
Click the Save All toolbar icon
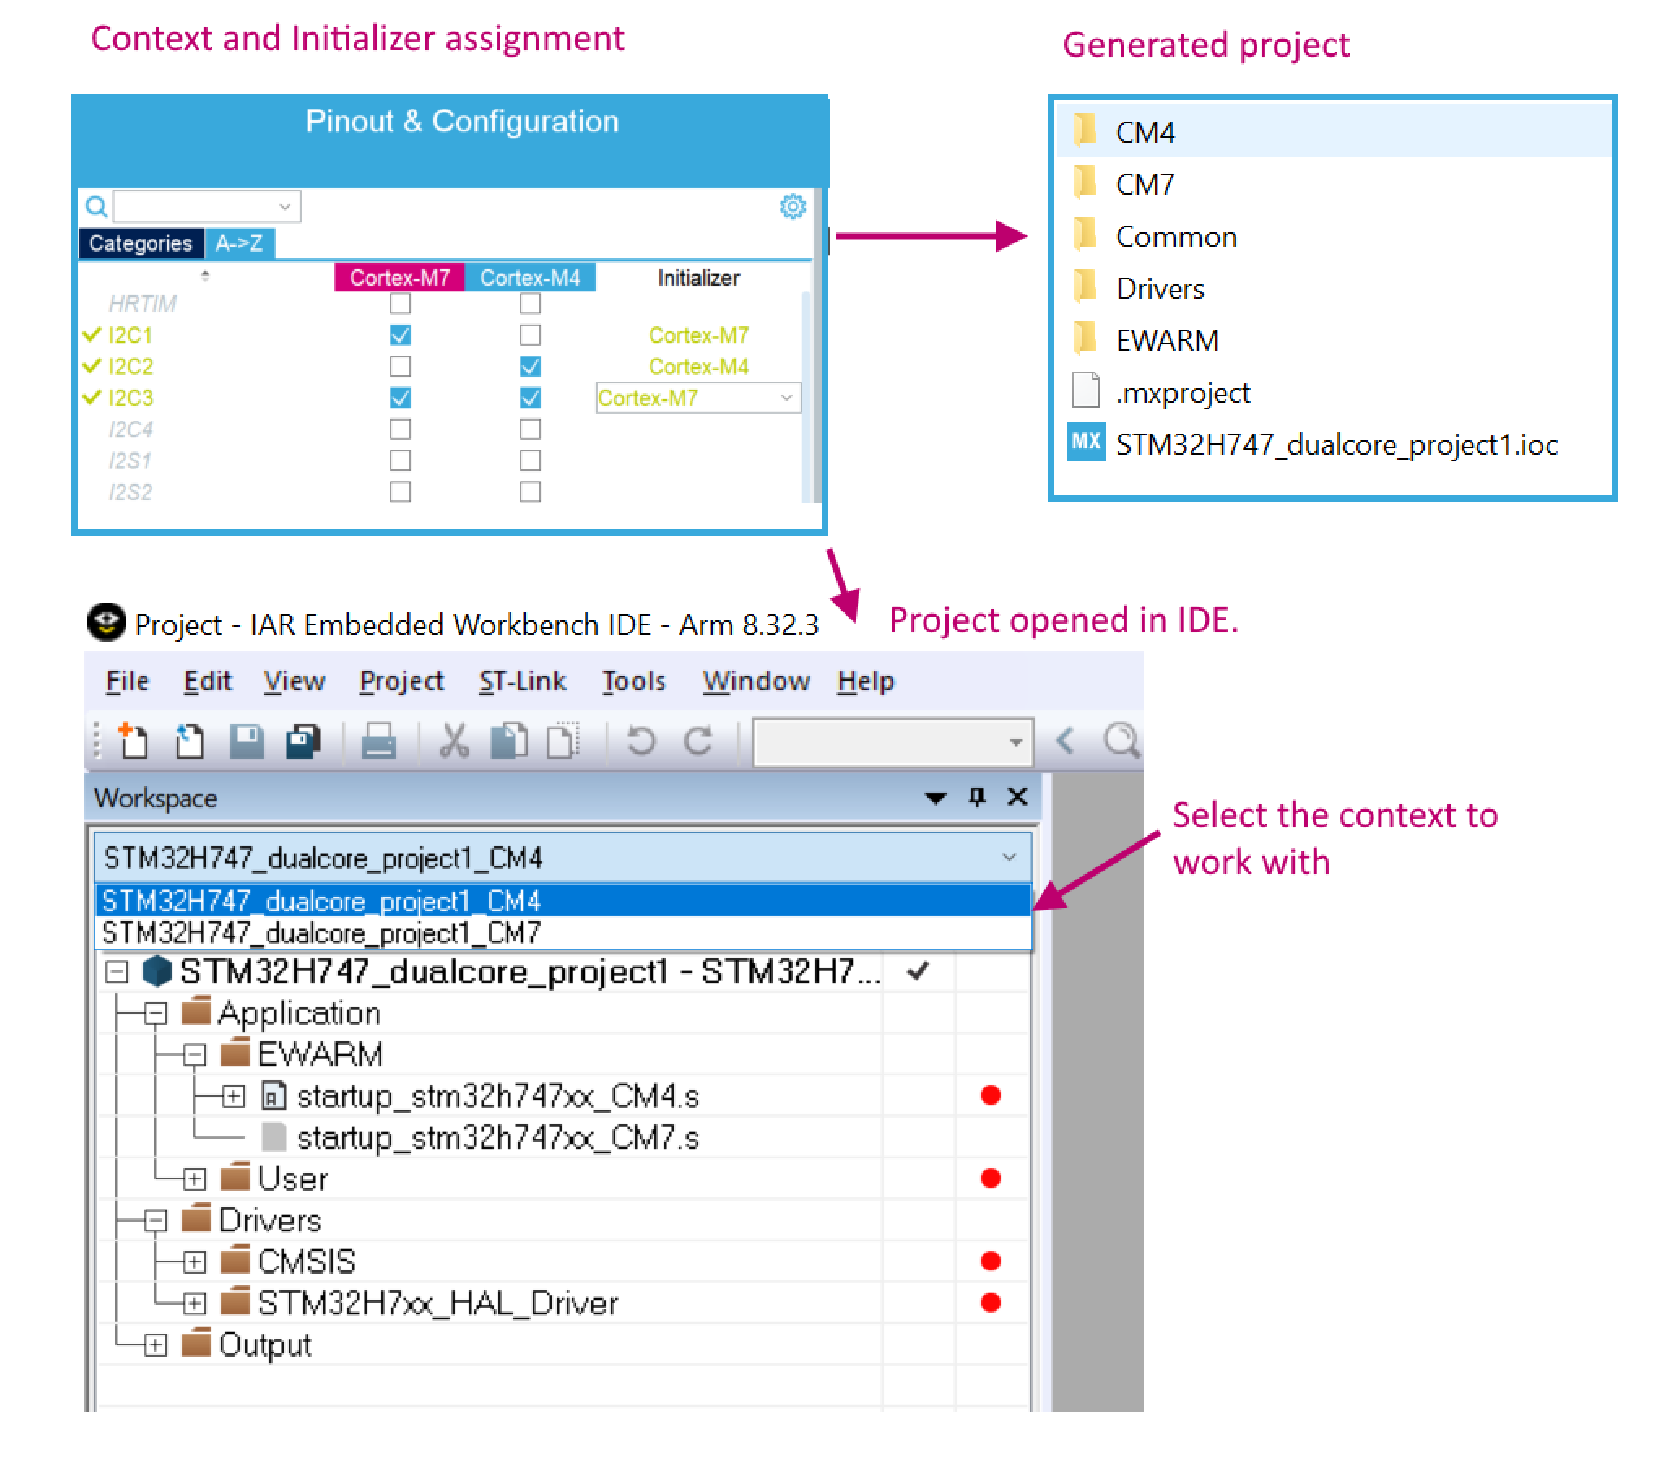(x=303, y=741)
